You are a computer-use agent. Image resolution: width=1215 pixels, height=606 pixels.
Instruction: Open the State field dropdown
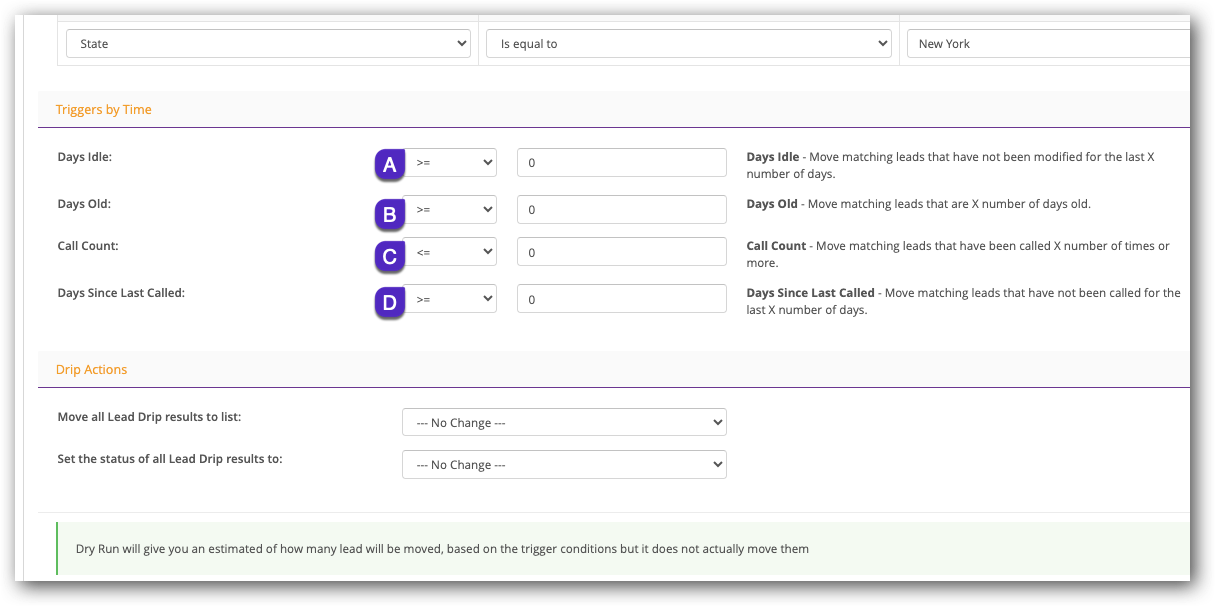coord(268,44)
